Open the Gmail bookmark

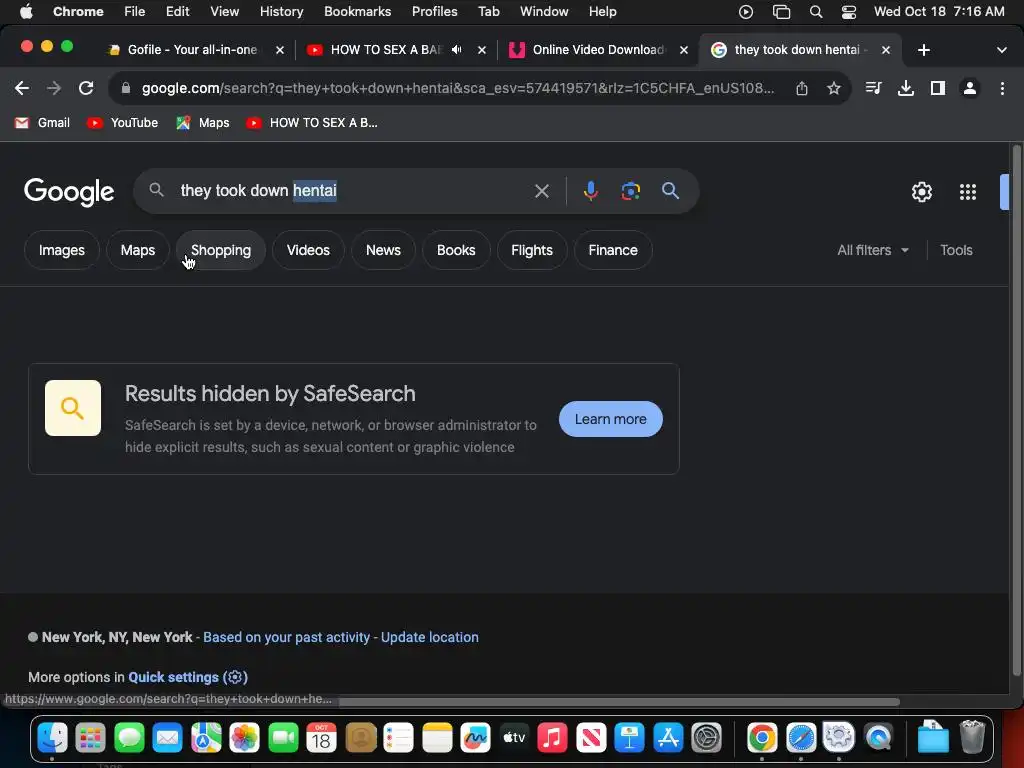point(42,123)
